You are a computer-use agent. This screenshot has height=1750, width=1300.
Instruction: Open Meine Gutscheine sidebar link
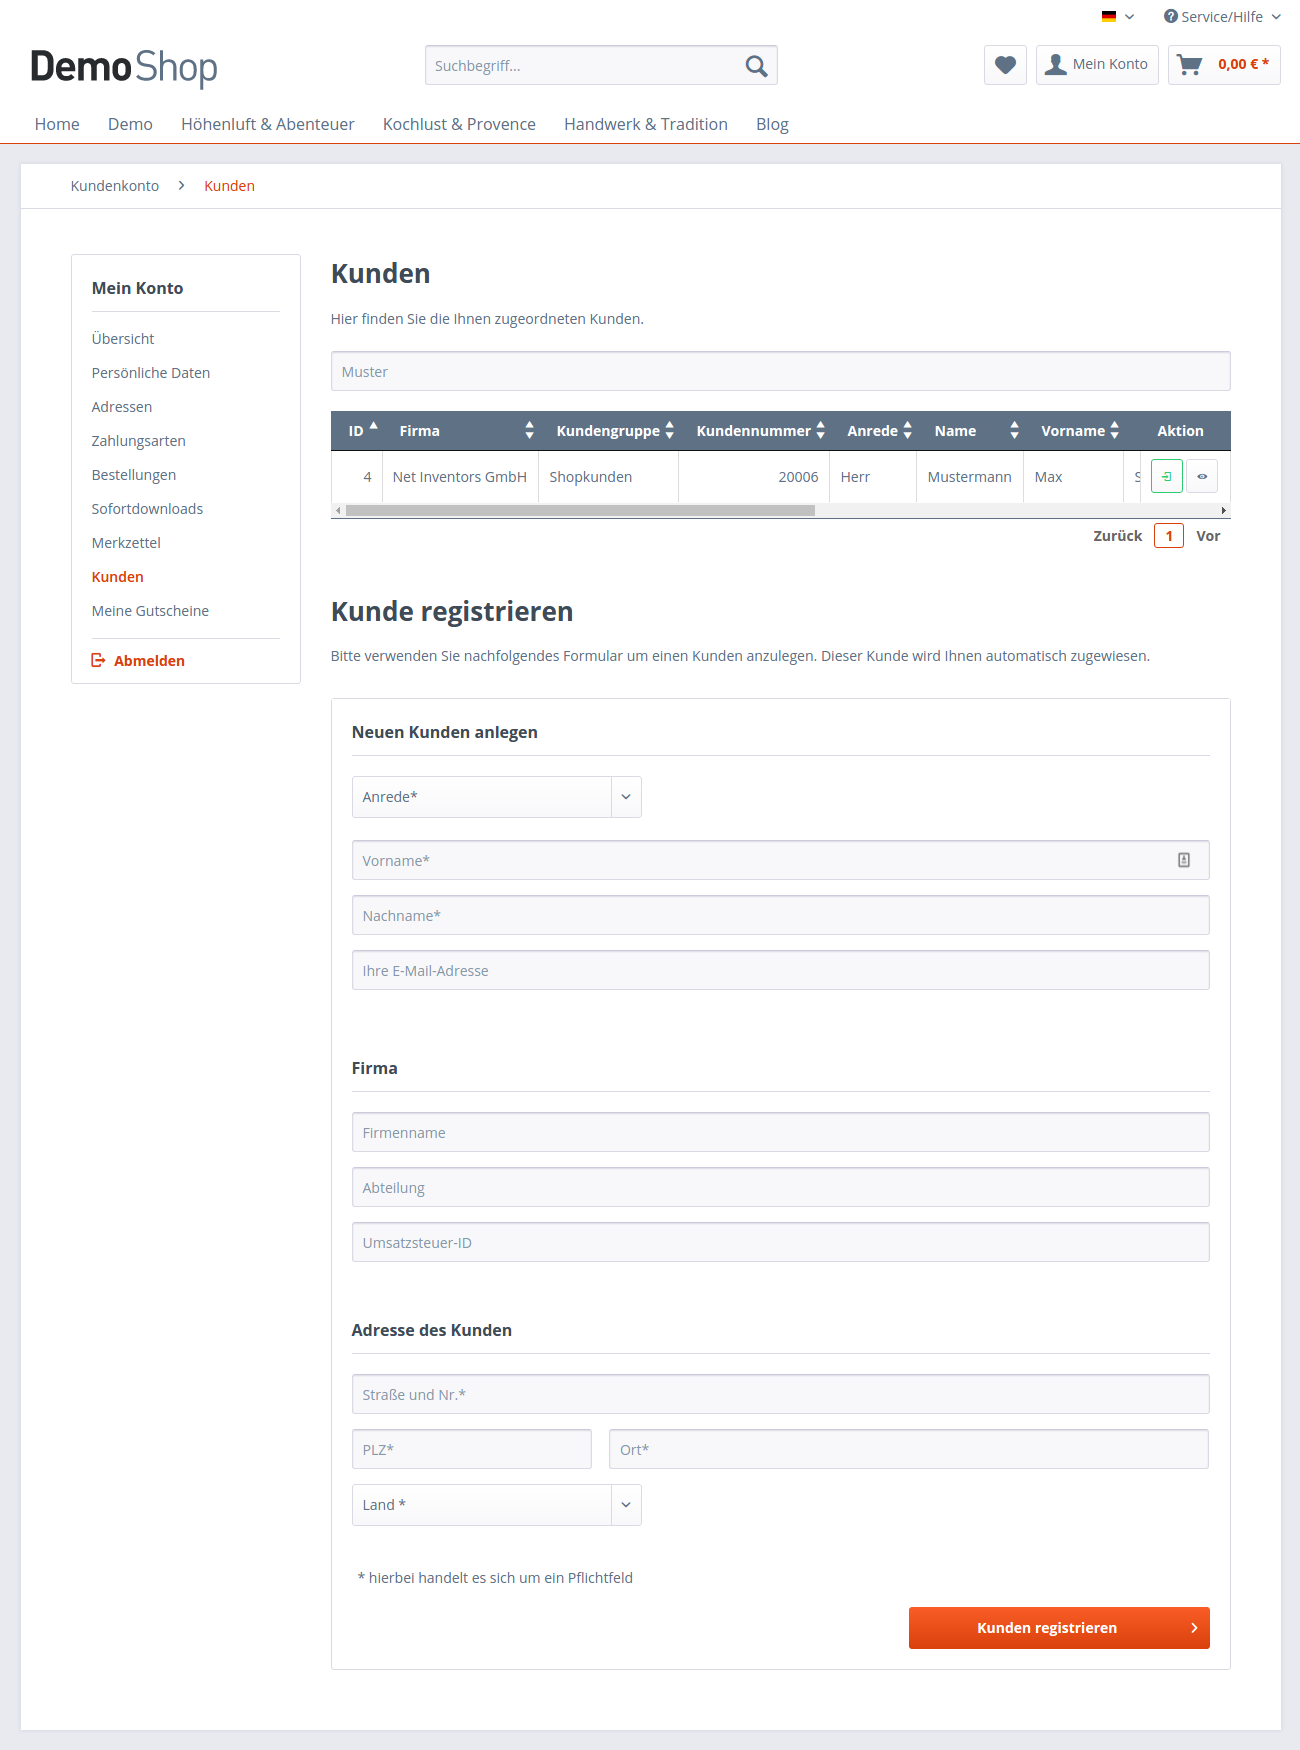(150, 611)
